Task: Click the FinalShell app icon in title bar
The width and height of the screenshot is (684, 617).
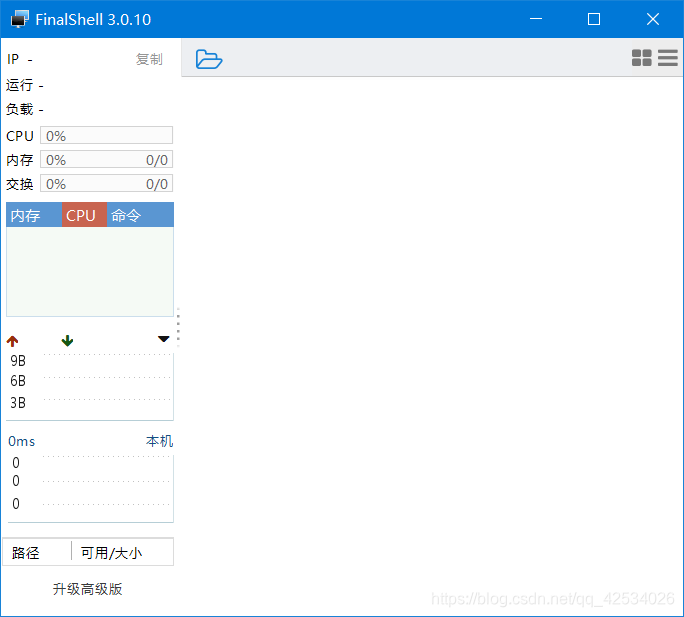Action: pos(20,19)
